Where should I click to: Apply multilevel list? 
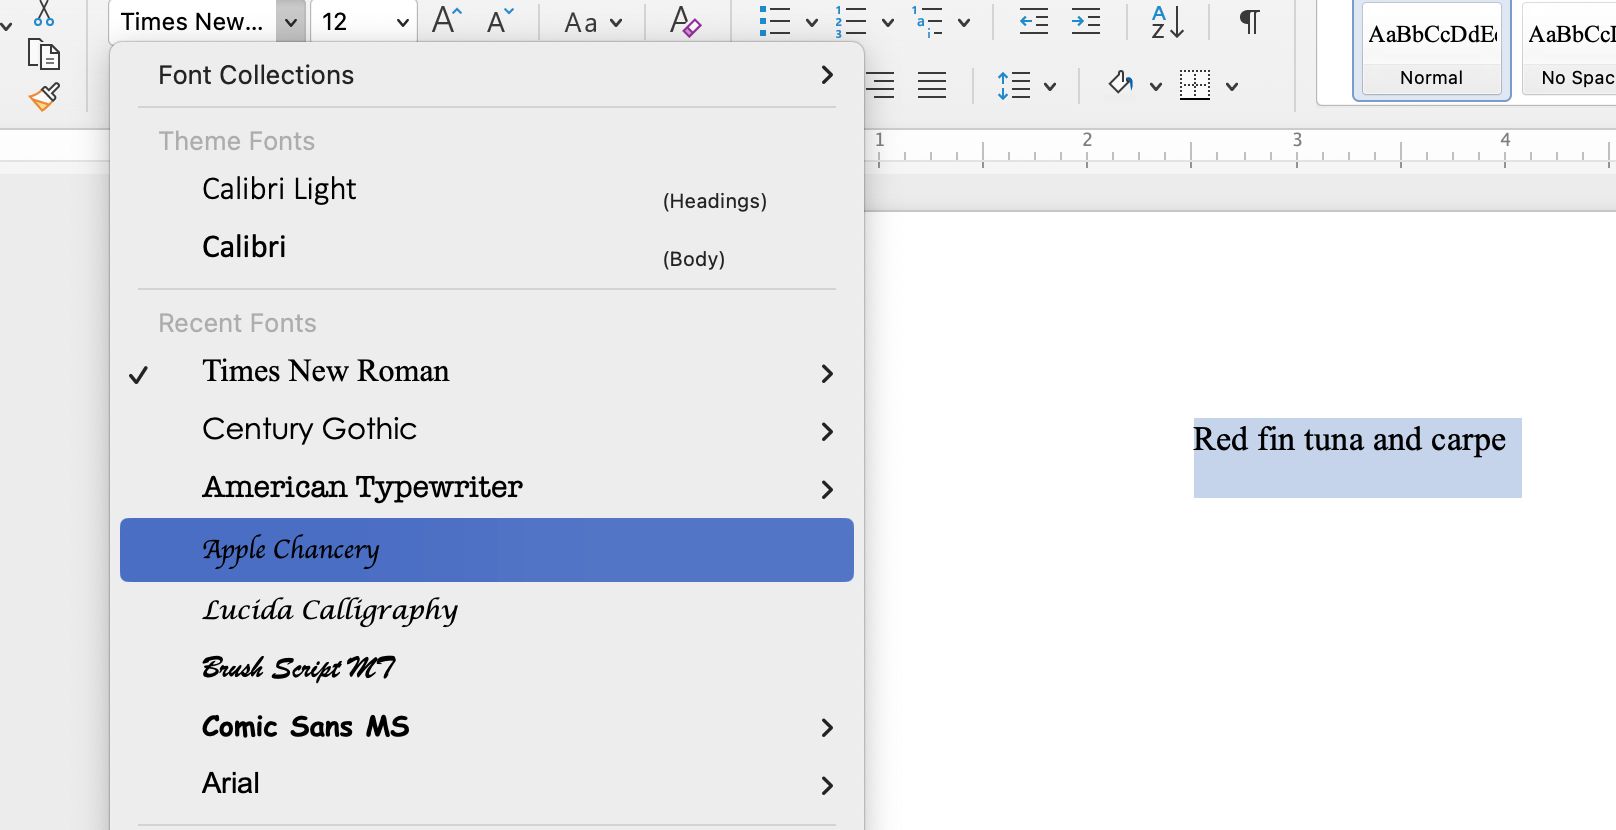tap(927, 21)
